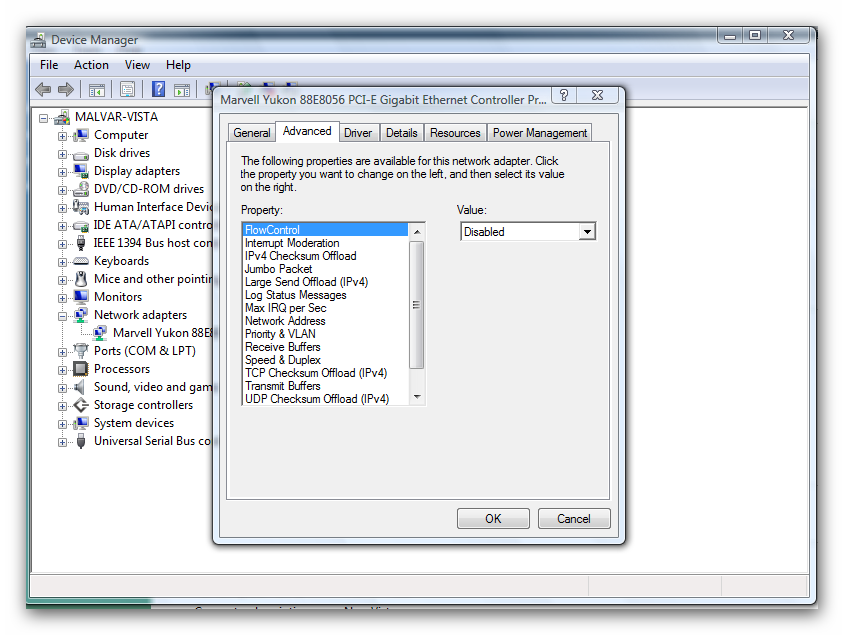This screenshot has height=635, width=844.
Task: Select the MALVAR-VISTA computer icon
Action: tap(63, 116)
